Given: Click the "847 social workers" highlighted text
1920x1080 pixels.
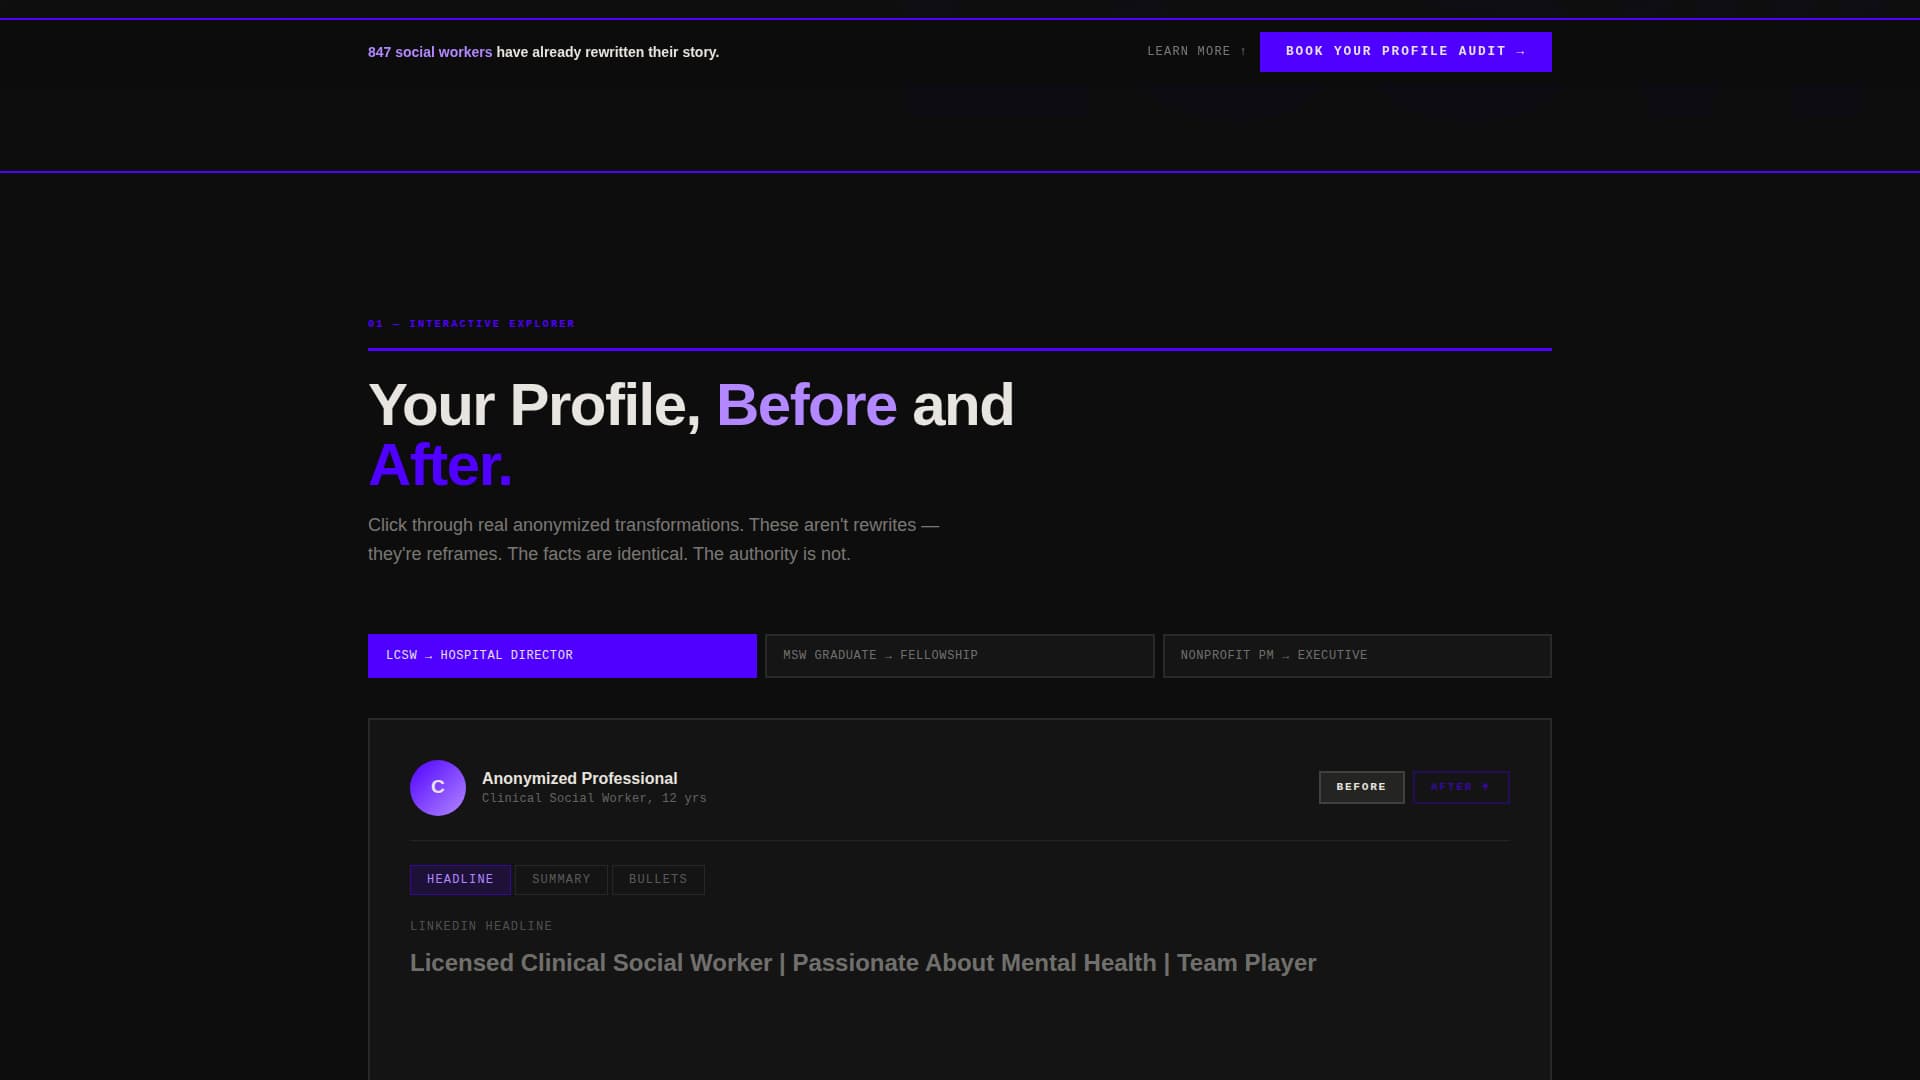Looking at the screenshot, I should click(x=430, y=51).
